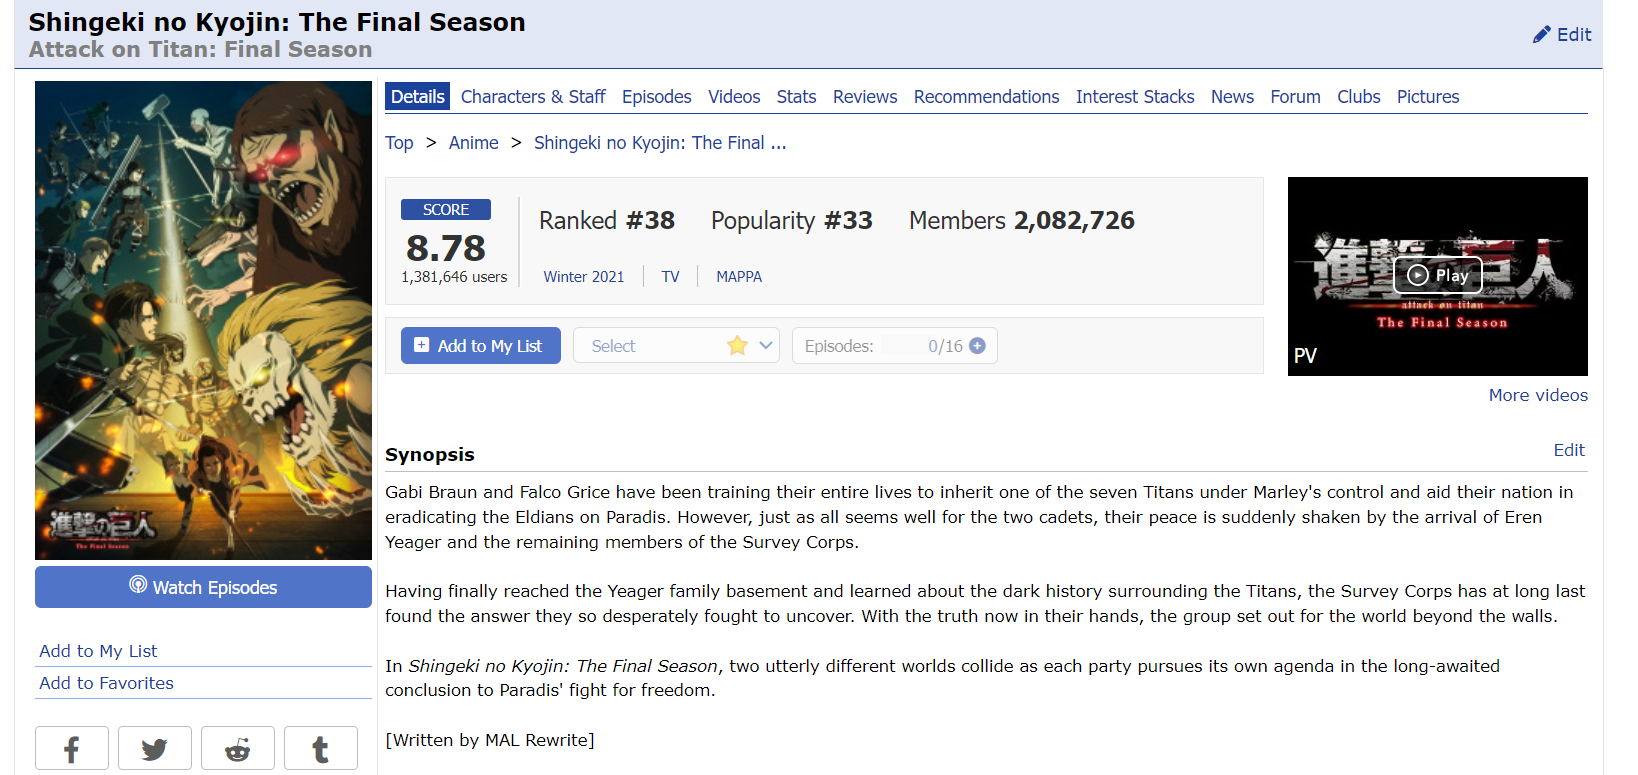Click the Add to My List button
The width and height of the screenshot is (1638, 775).
(480, 346)
